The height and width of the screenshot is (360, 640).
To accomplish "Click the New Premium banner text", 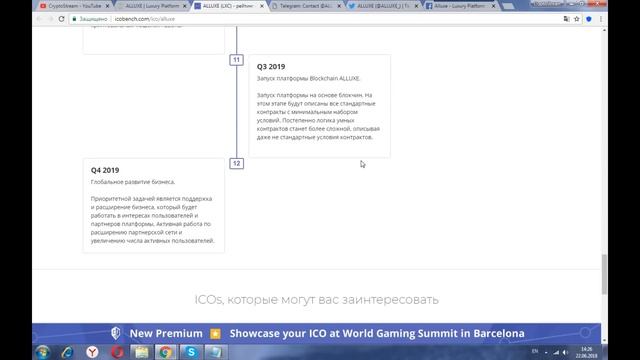I will pyautogui.click(x=166, y=333).
